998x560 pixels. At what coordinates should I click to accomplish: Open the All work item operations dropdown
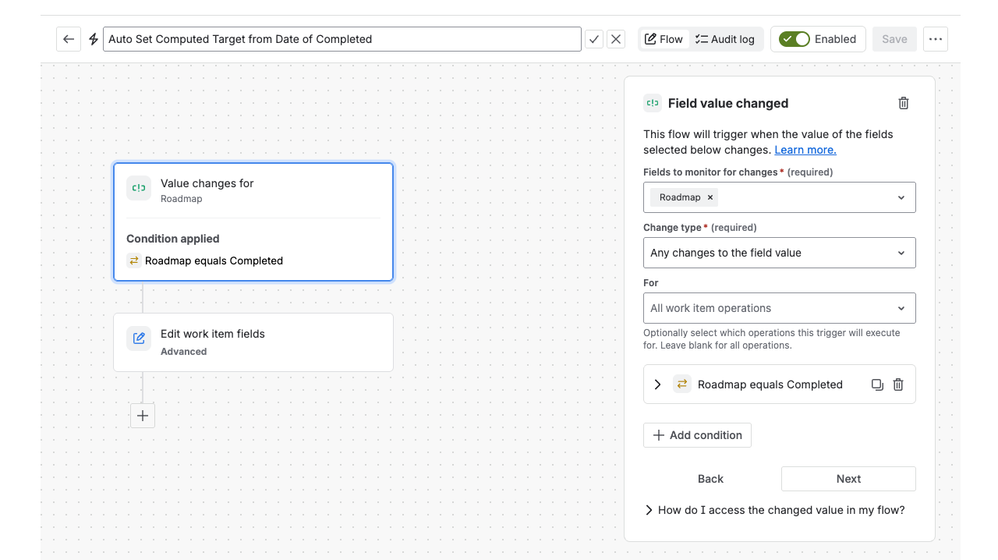coord(779,308)
